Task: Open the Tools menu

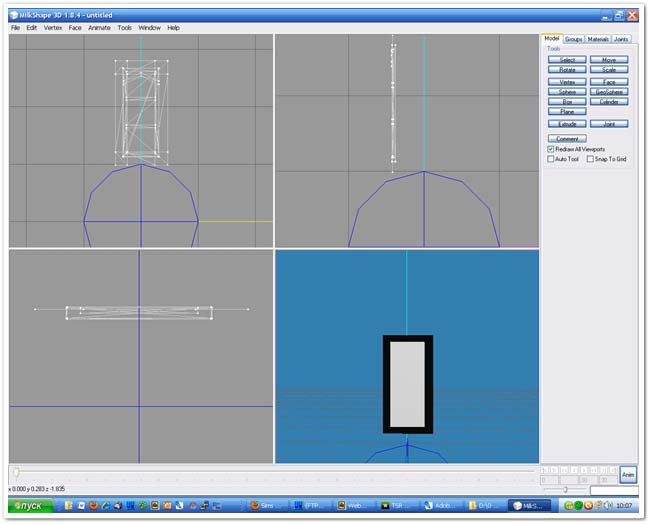Action: pyautogui.click(x=124, y=28)
